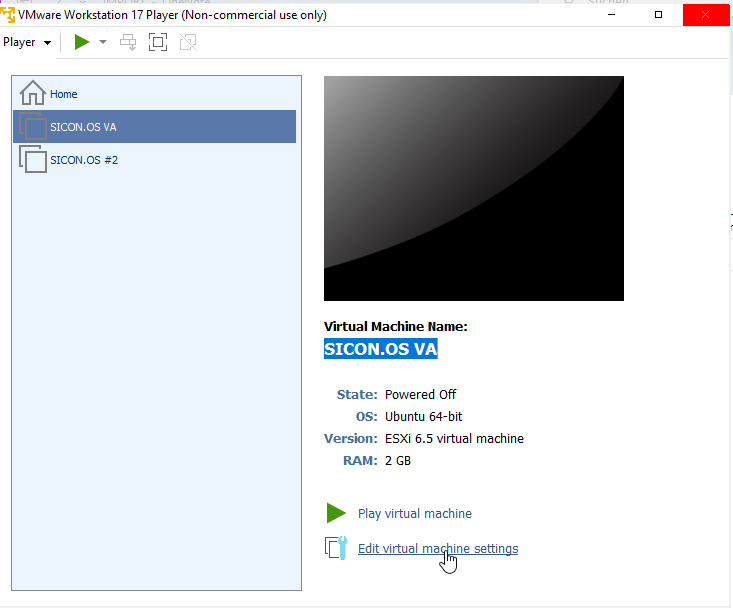
Task: Click the SICON.OS VA VM icon
Action: coord(33,126)
